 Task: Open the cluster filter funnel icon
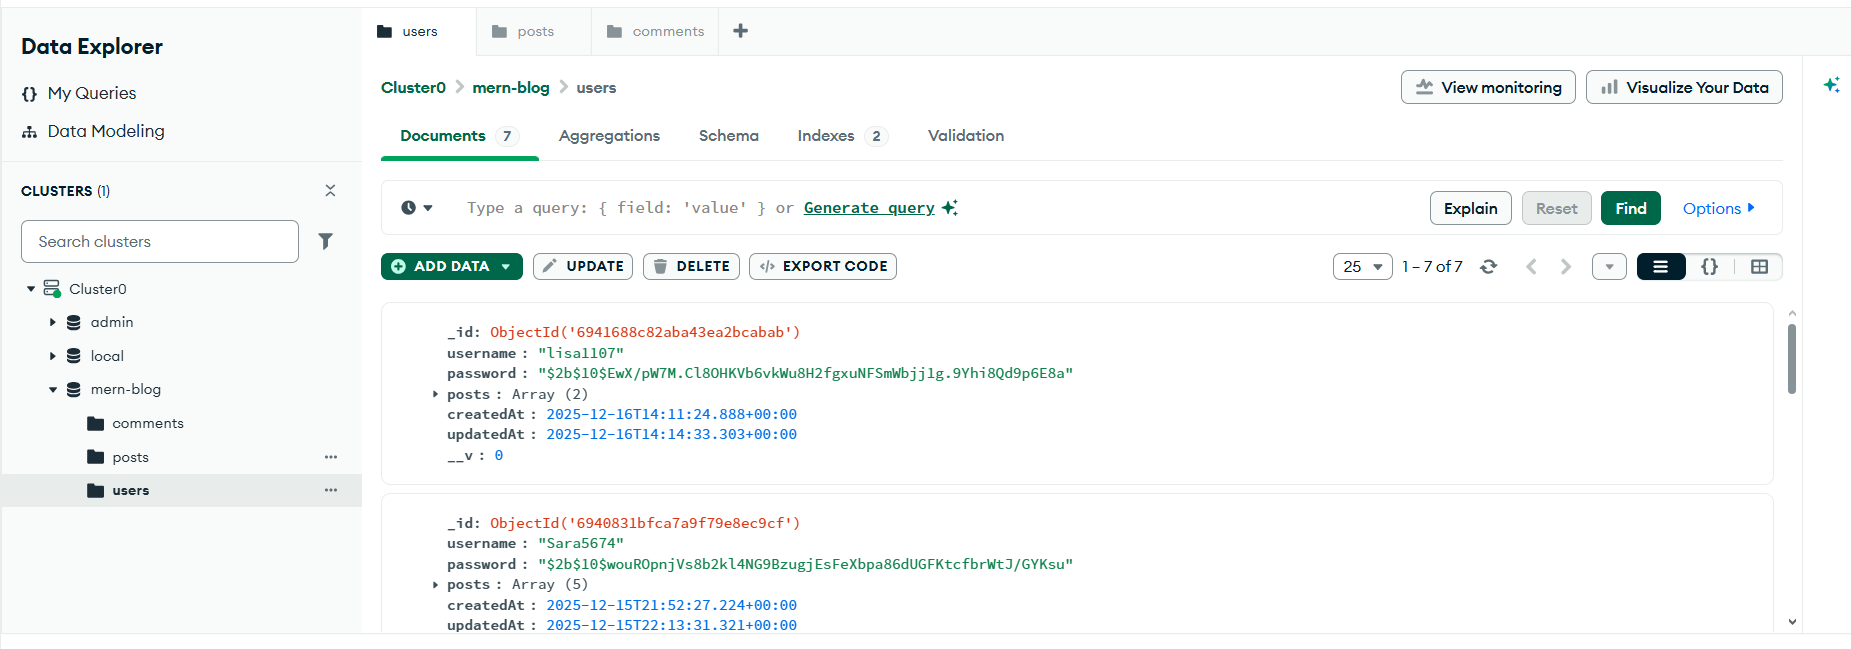pos(325,241)
